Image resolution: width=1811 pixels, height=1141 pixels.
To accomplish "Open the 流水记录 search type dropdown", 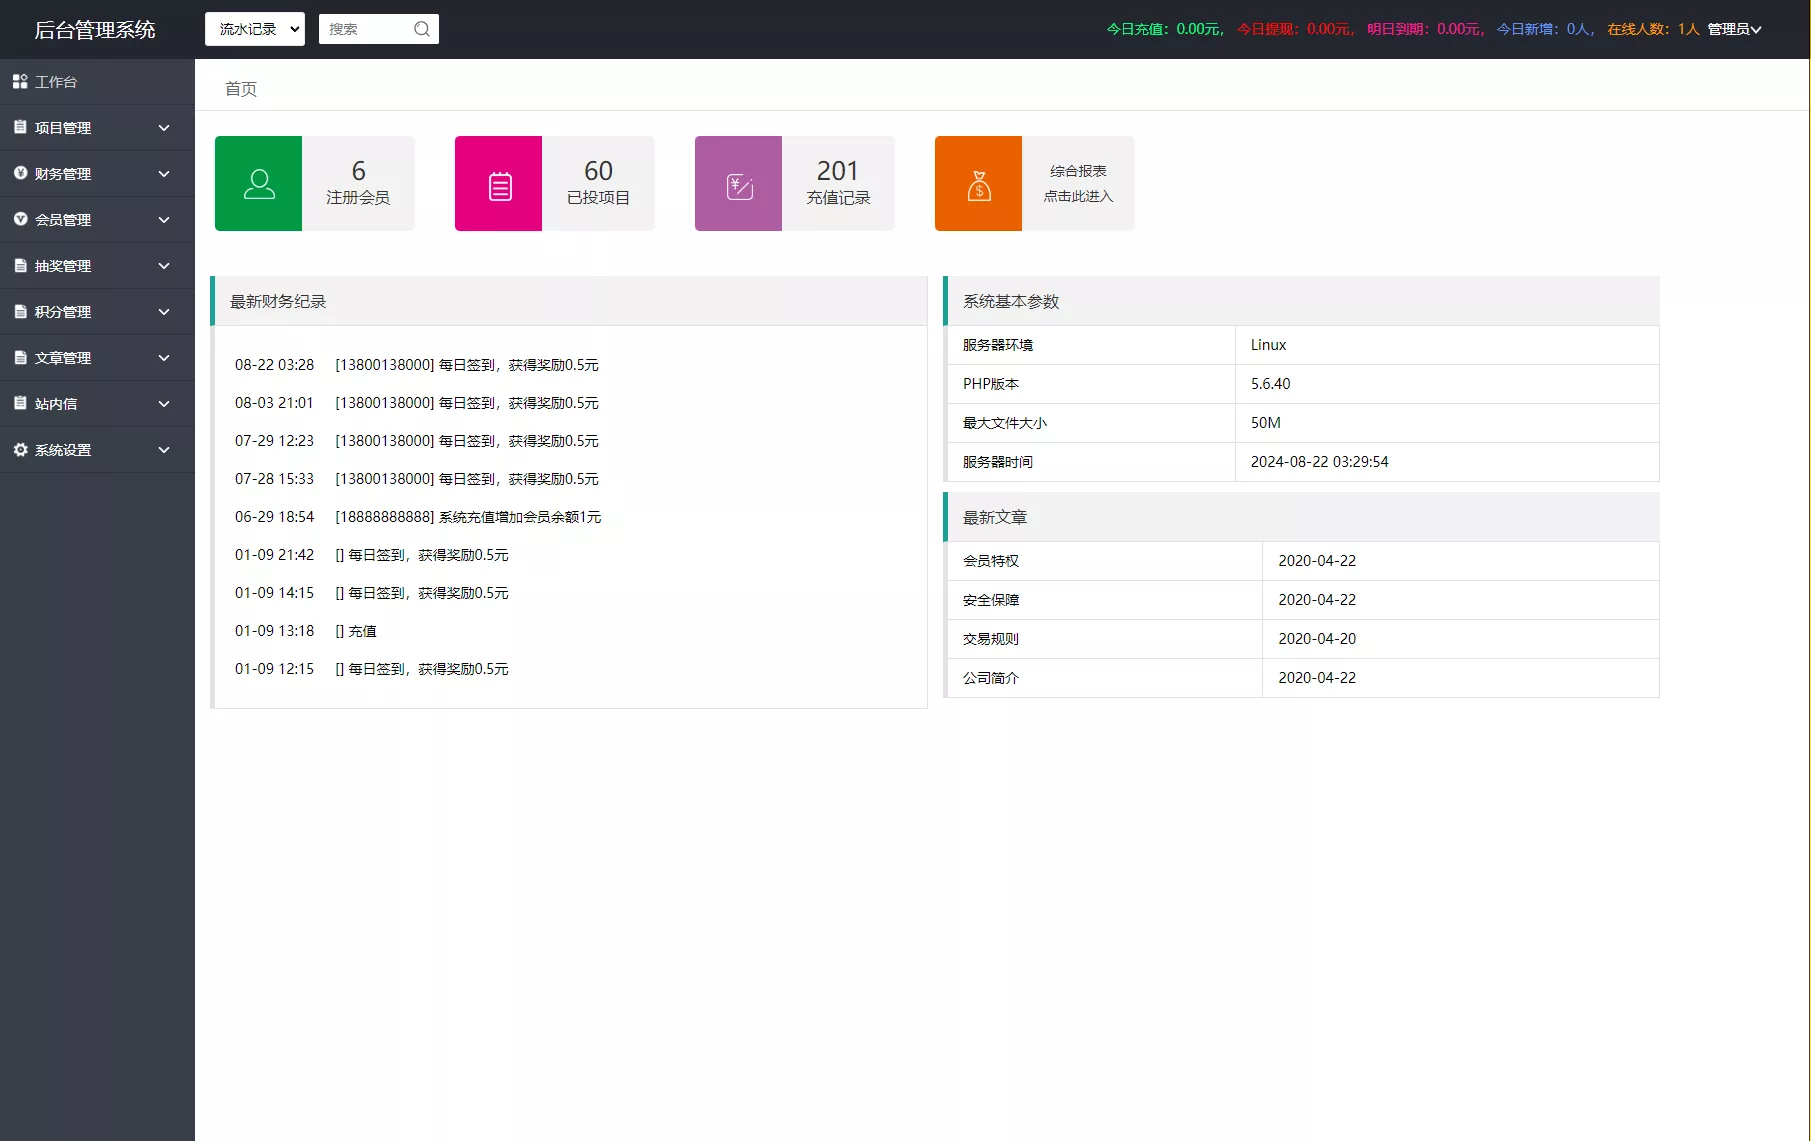I will click(255, 29).
